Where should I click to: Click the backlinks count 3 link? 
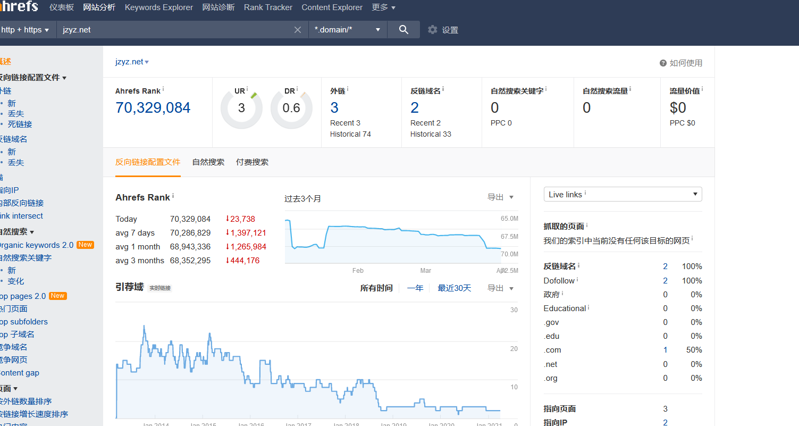point(334,108)
